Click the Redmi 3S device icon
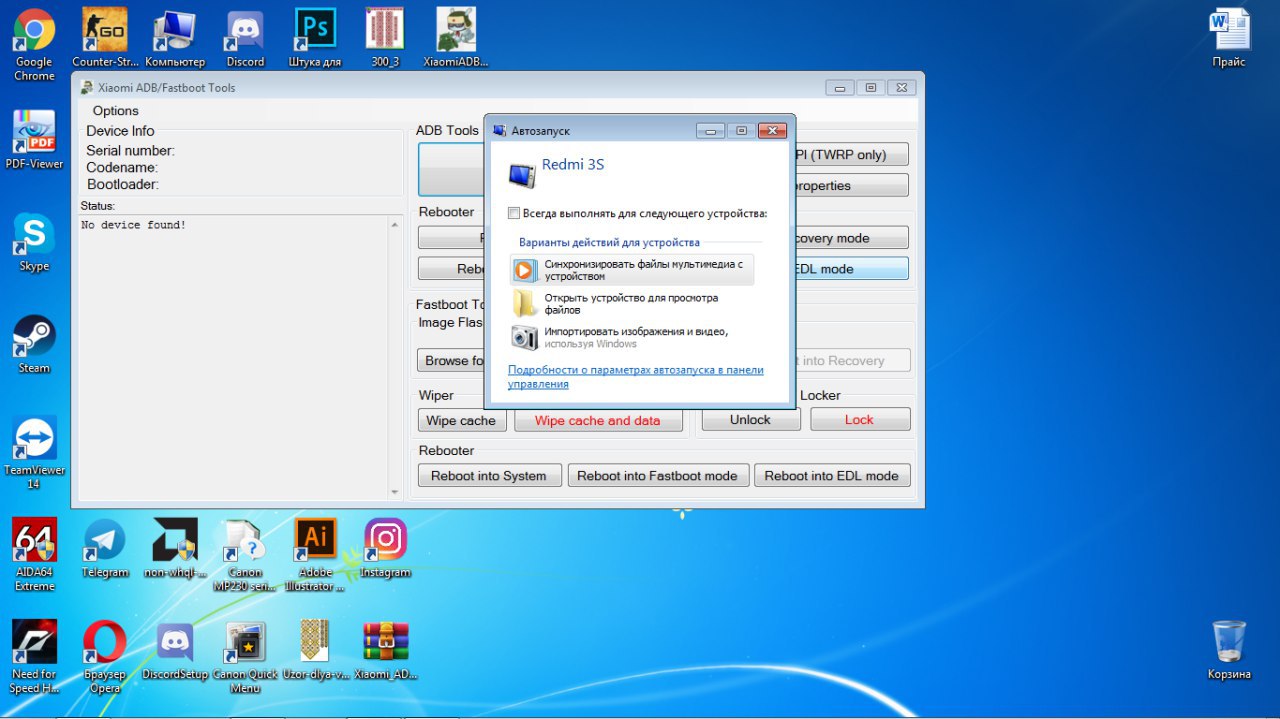 coord(522,175)
